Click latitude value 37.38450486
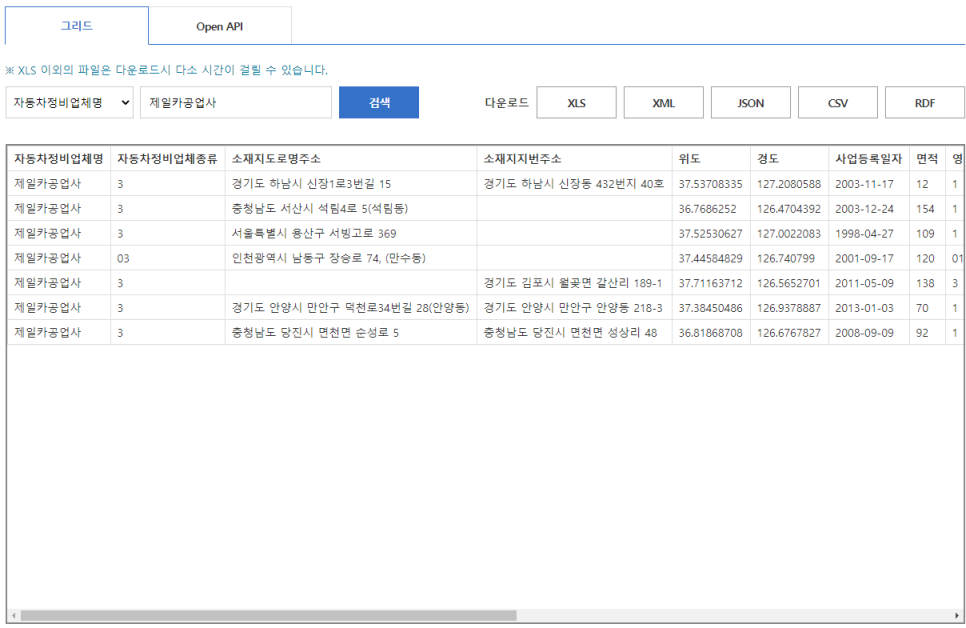 (710, 308)
